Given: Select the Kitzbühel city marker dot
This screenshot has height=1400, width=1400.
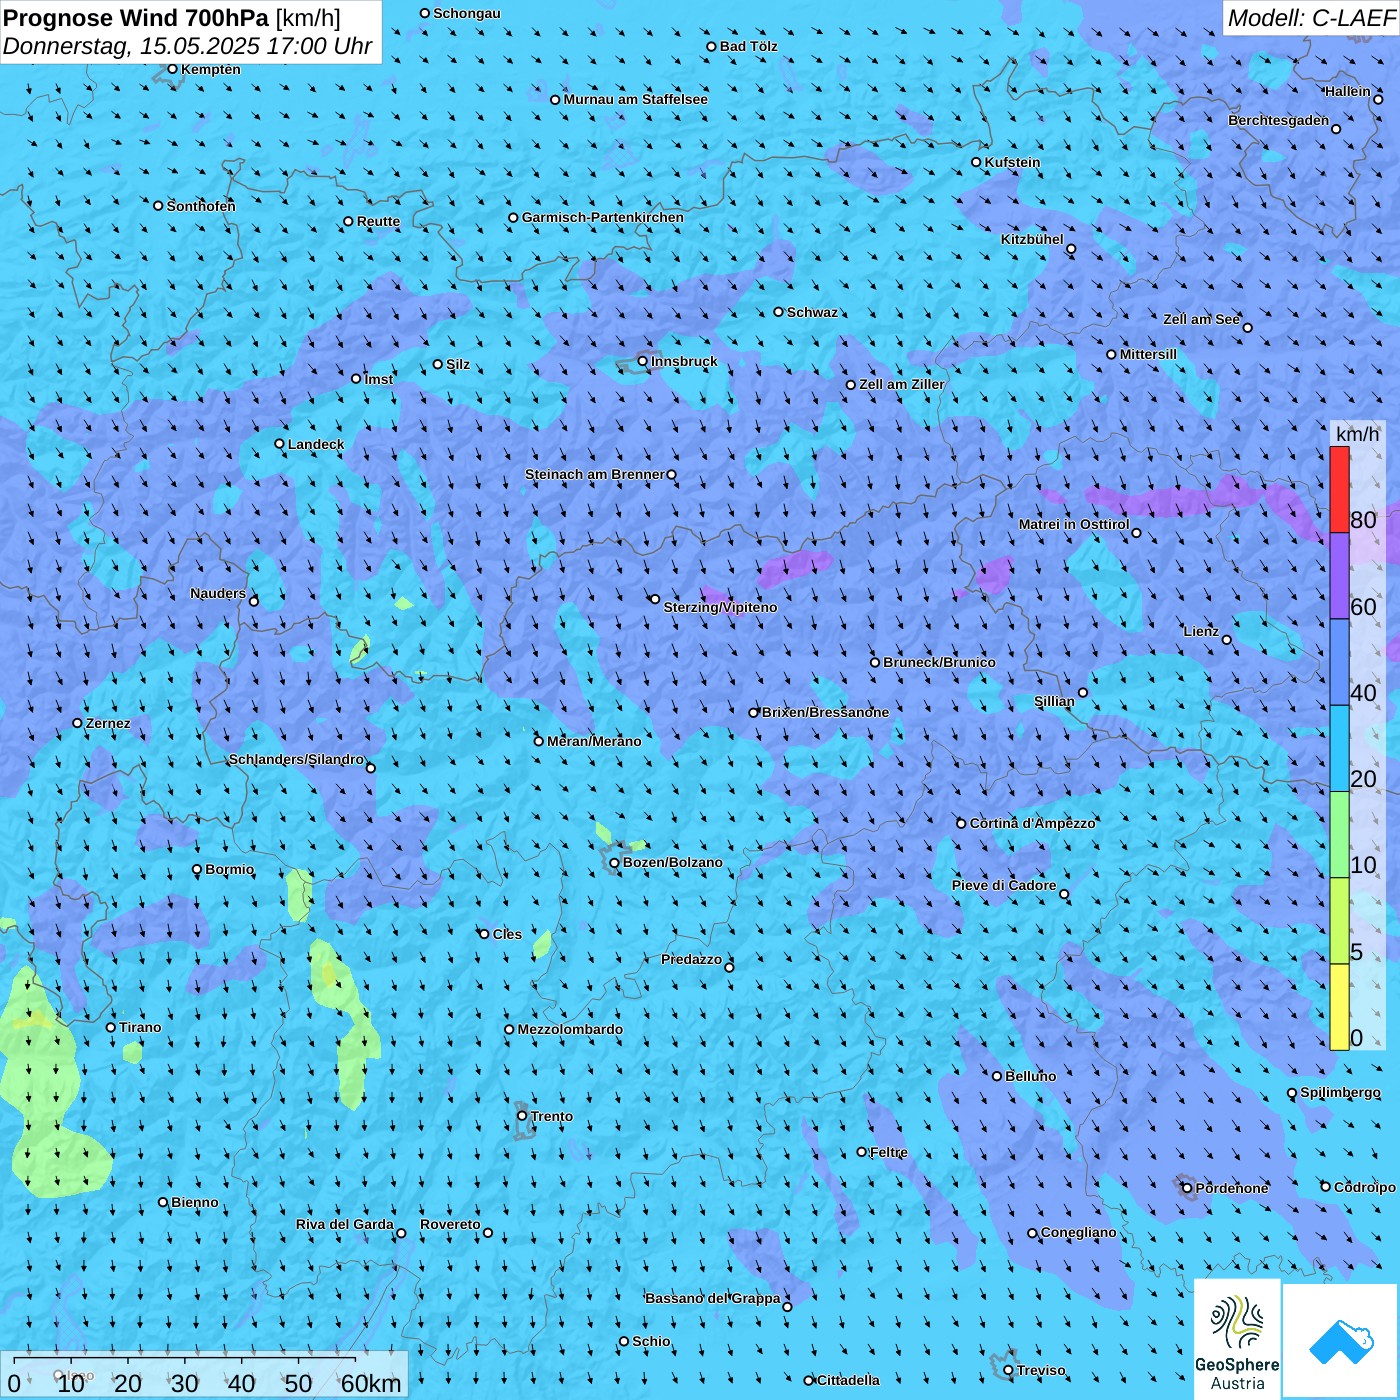Looking at the screenshot, I should [x=1071, y=249].
